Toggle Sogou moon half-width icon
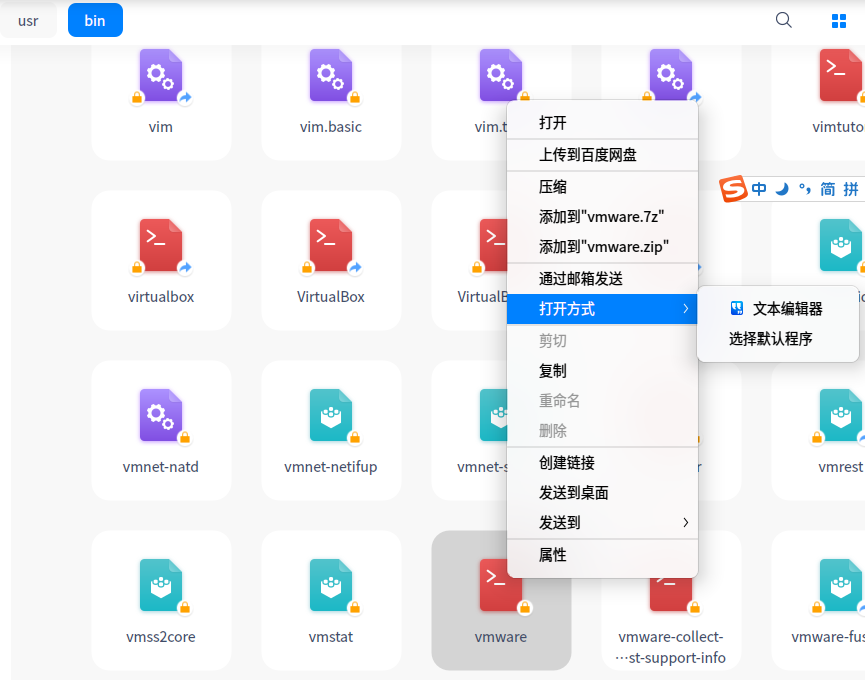Image resolution: width=865 pixels, height=680 pixels. (x=782, y=189)
